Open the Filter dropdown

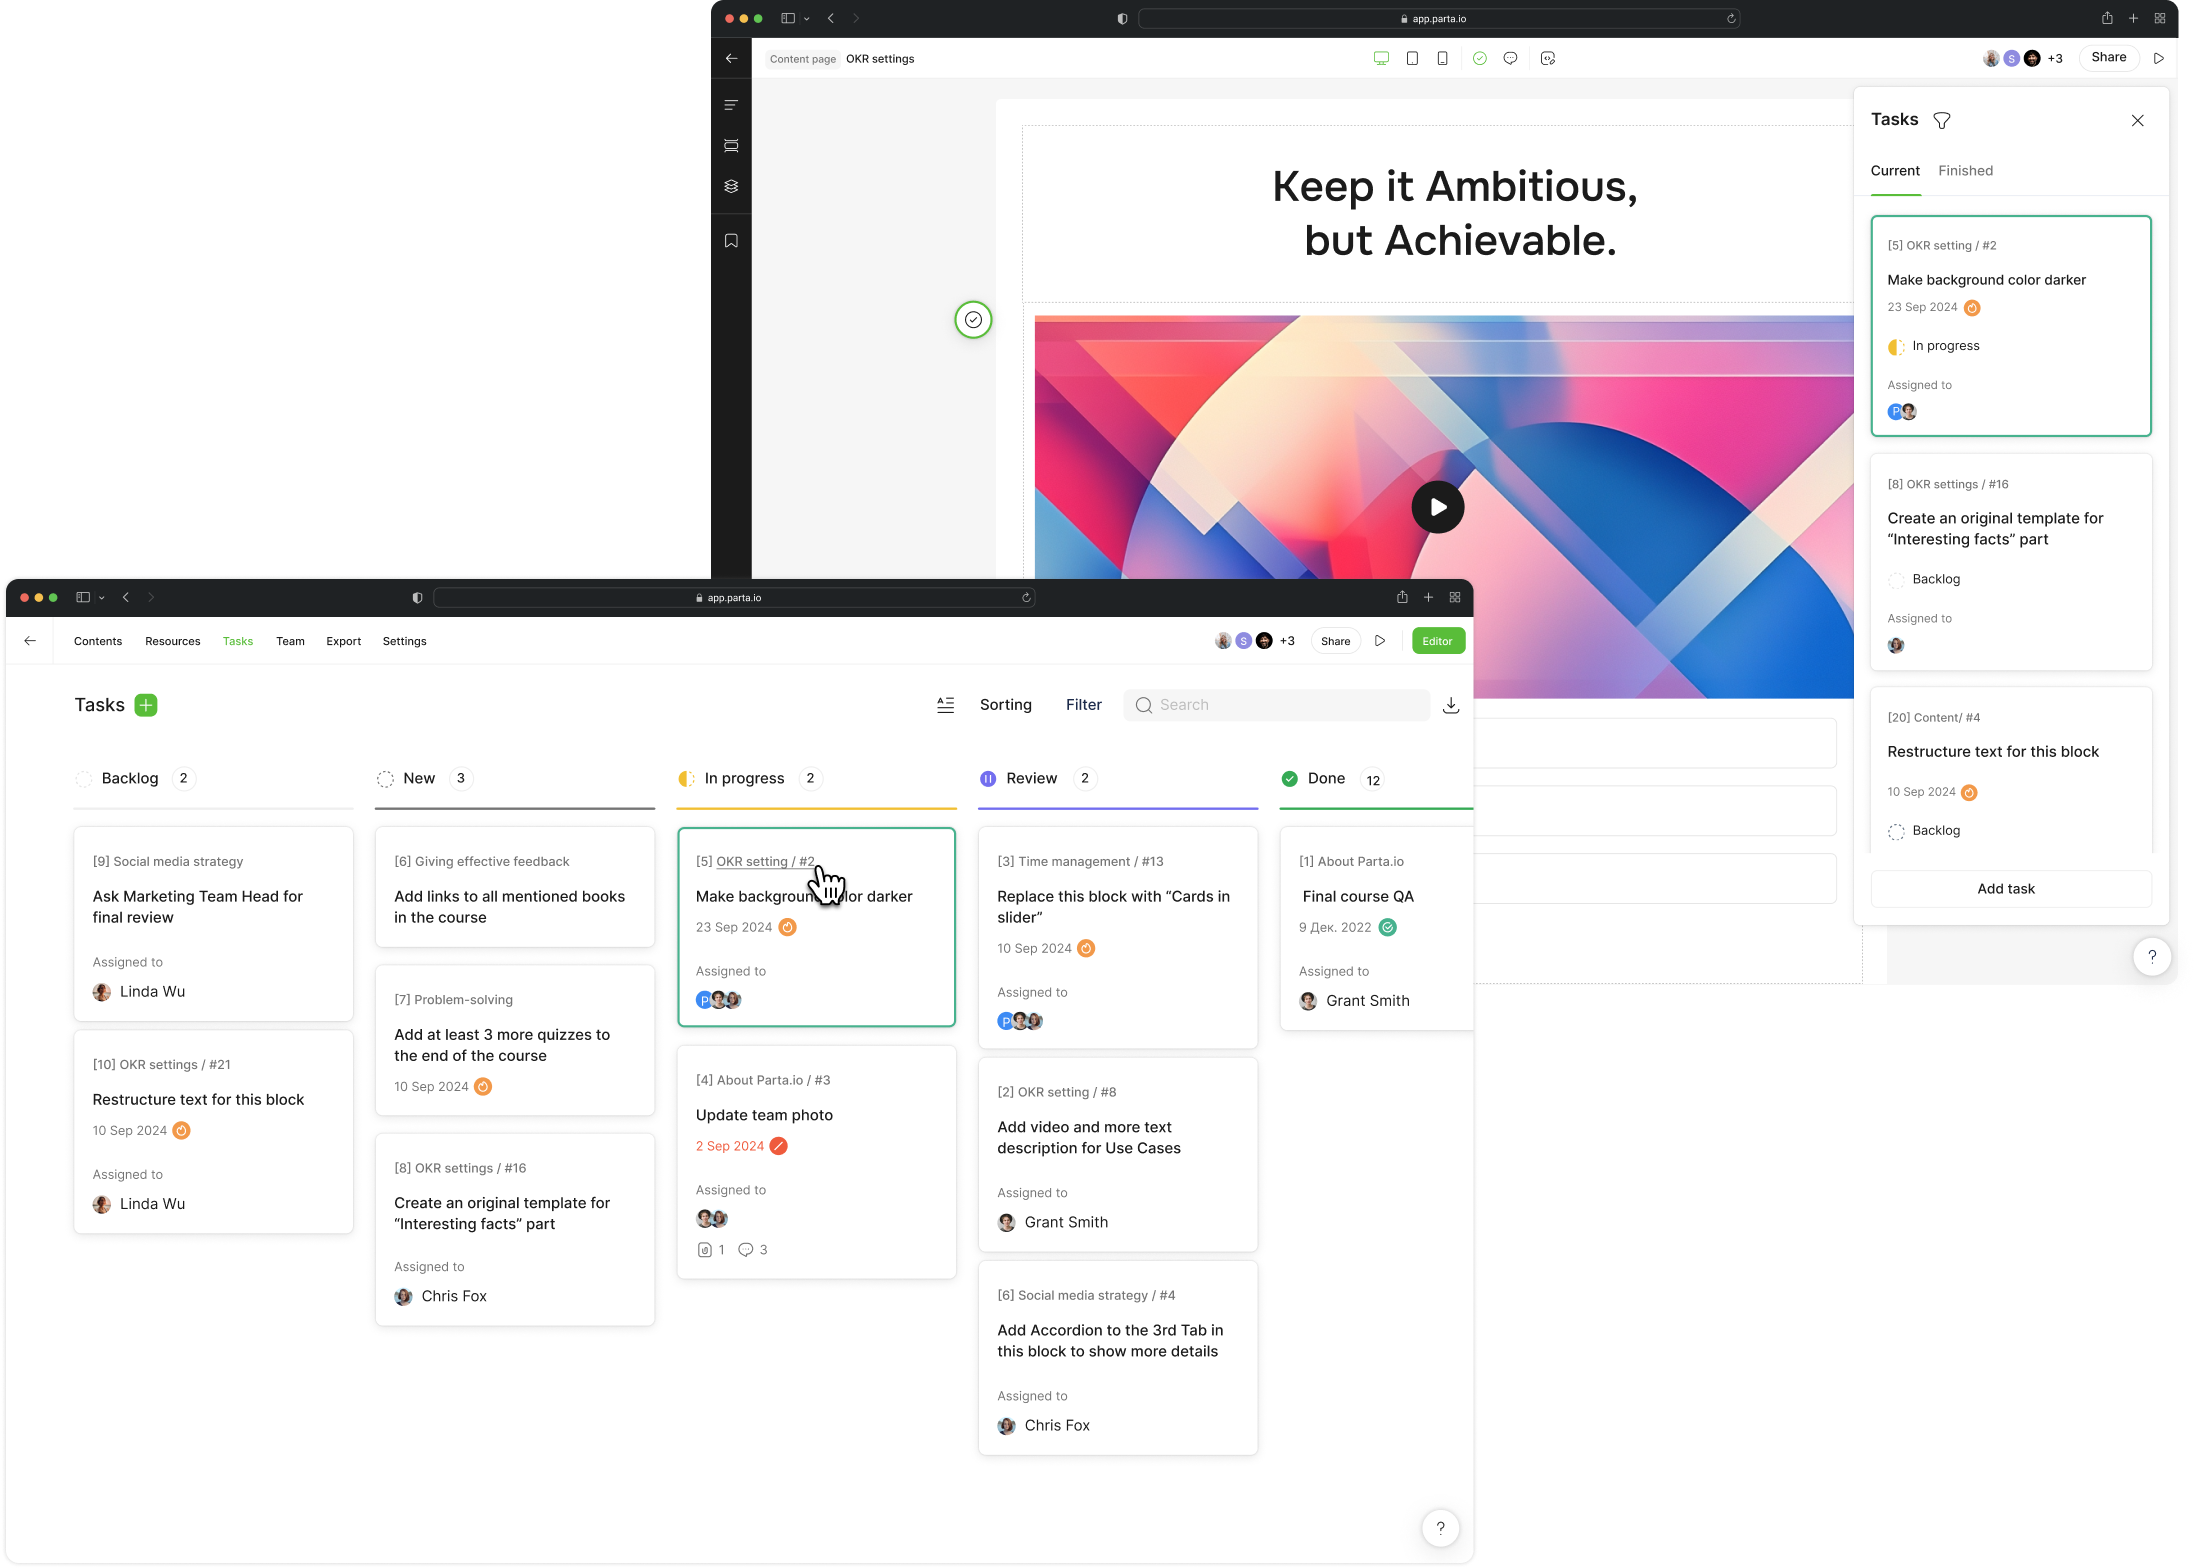click(1083, 705)
